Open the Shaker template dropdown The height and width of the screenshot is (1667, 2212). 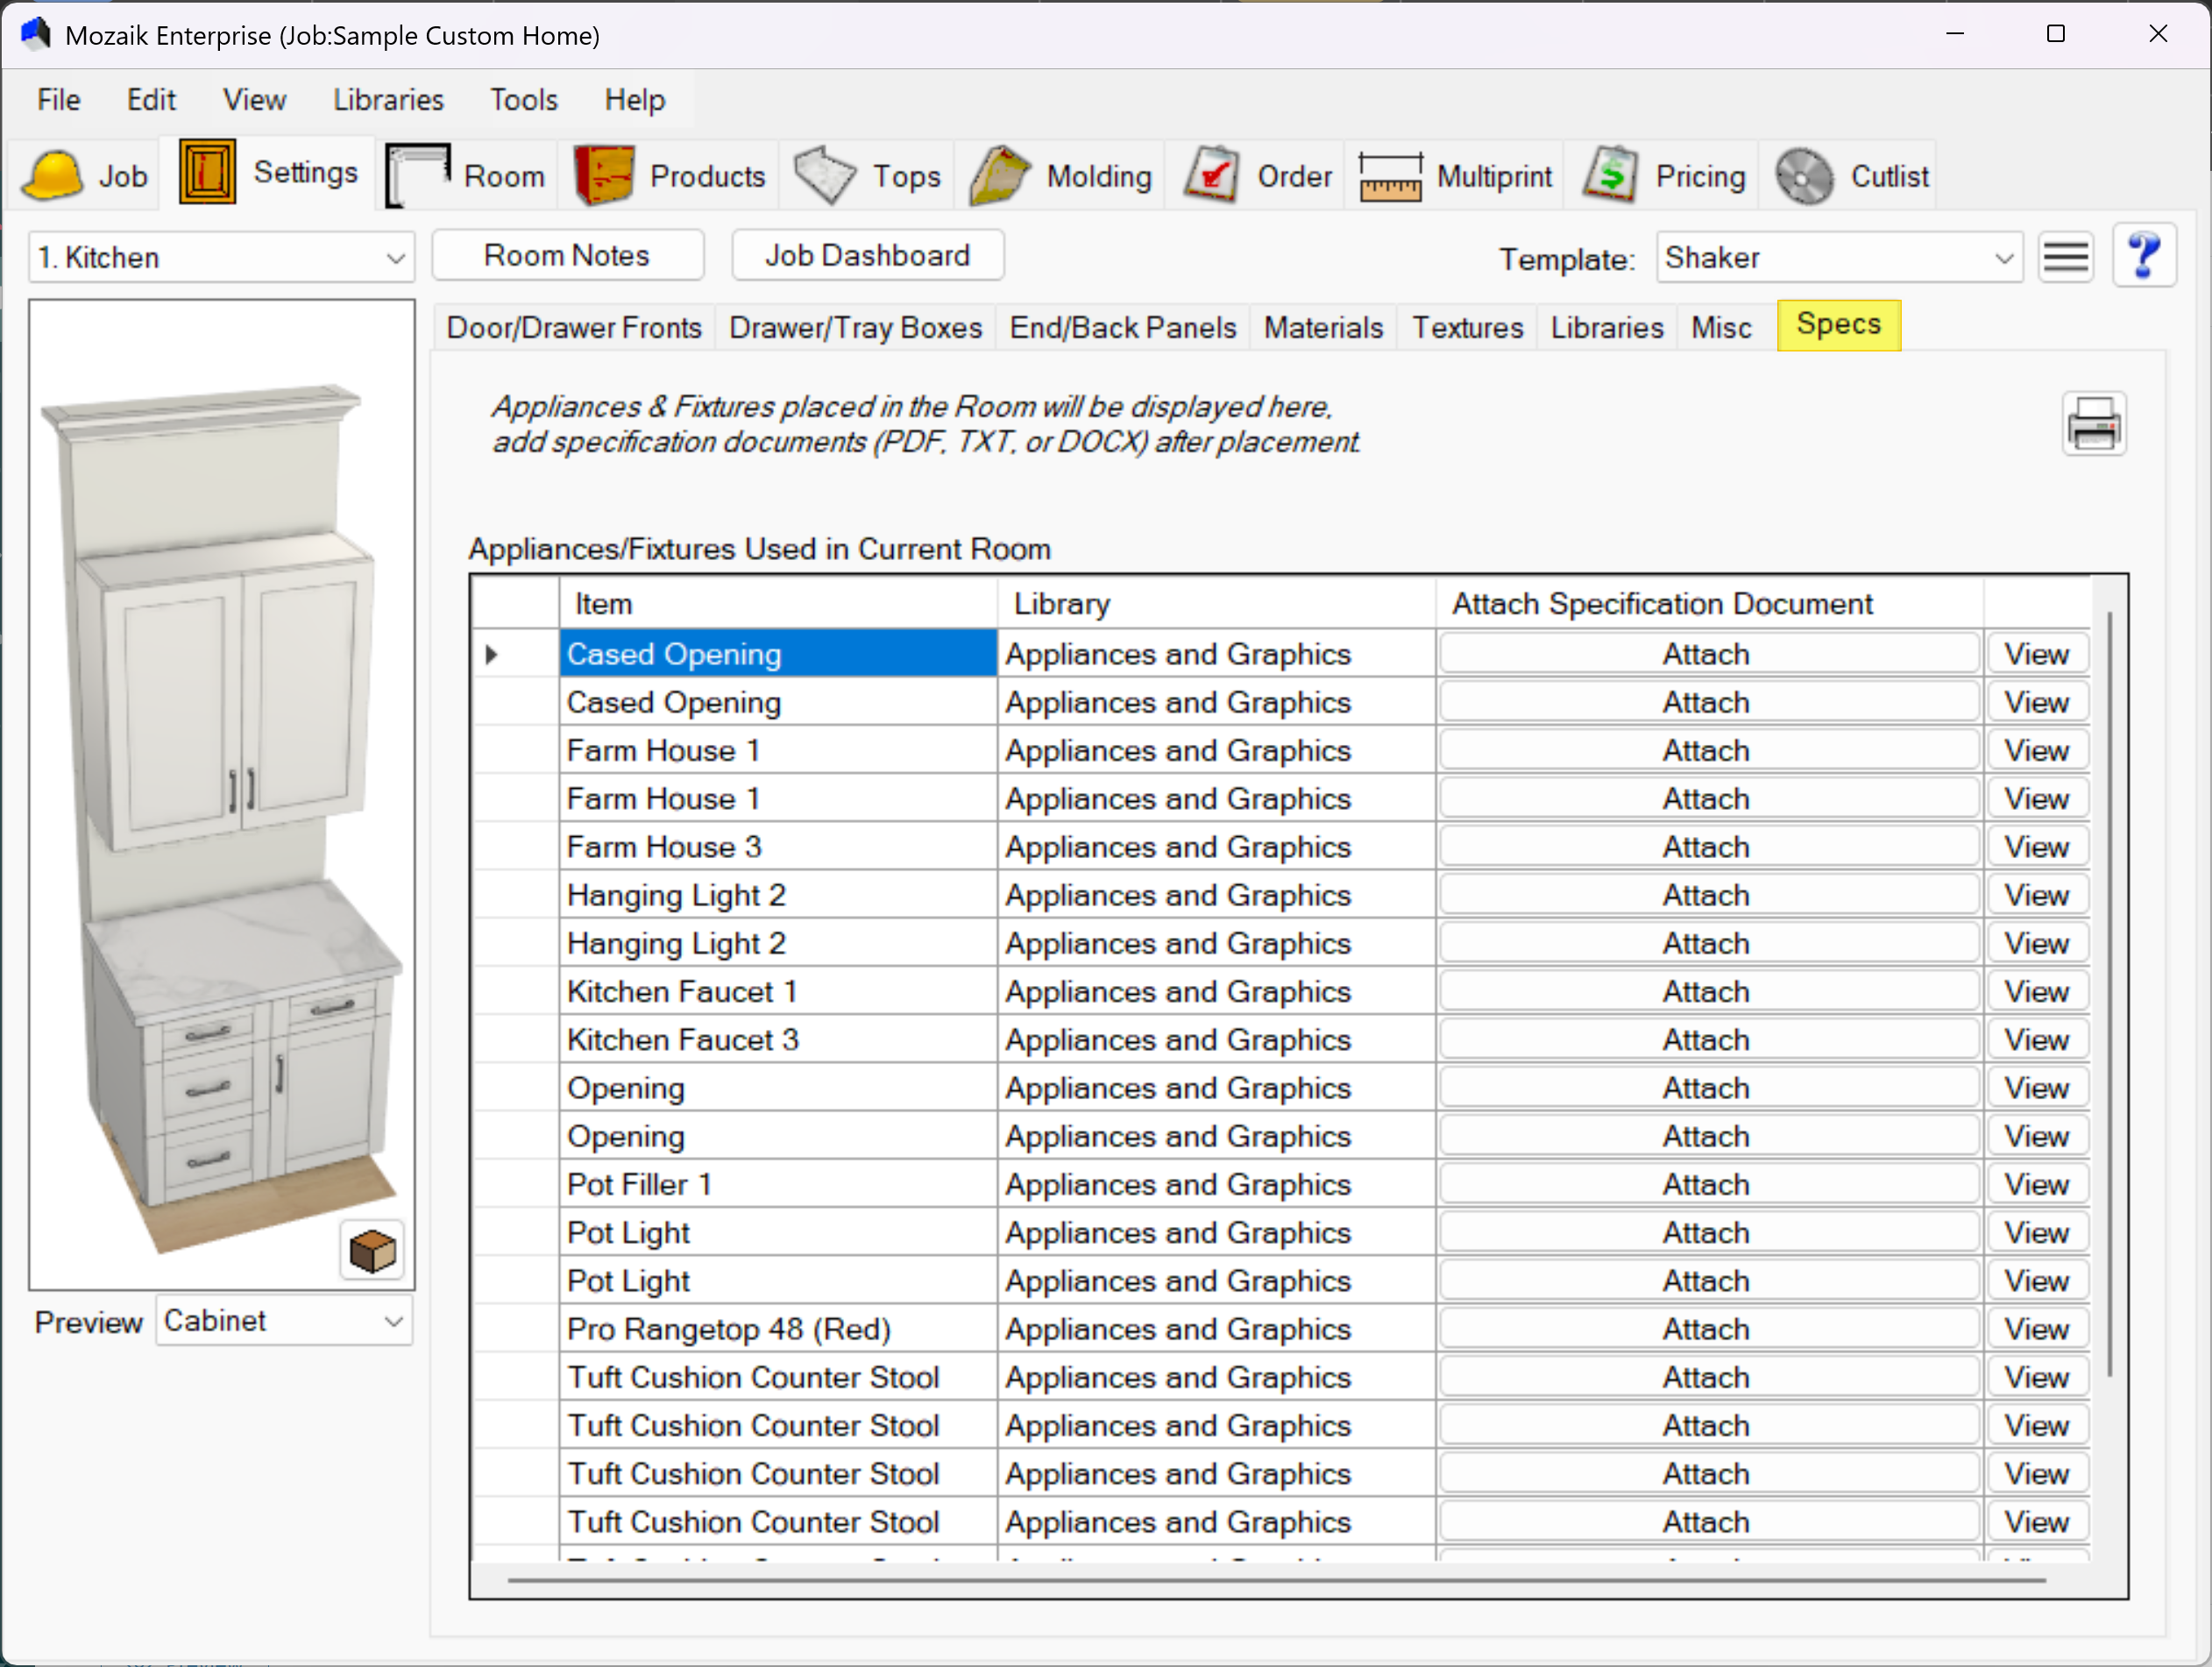pos(2003,259)
